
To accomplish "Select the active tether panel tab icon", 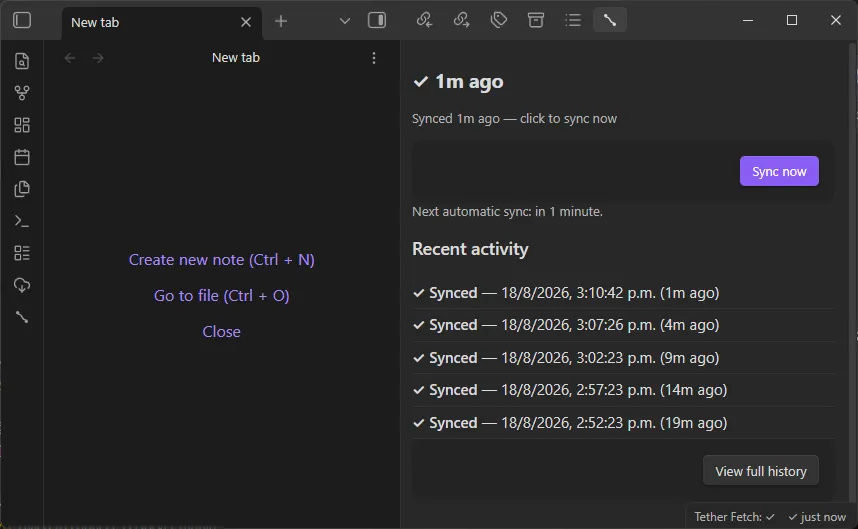I will (x=610, y=20).
